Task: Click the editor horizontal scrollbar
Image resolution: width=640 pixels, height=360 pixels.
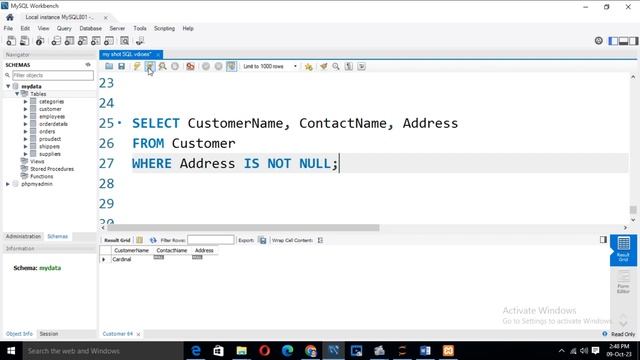Action: tap(243, 228)
